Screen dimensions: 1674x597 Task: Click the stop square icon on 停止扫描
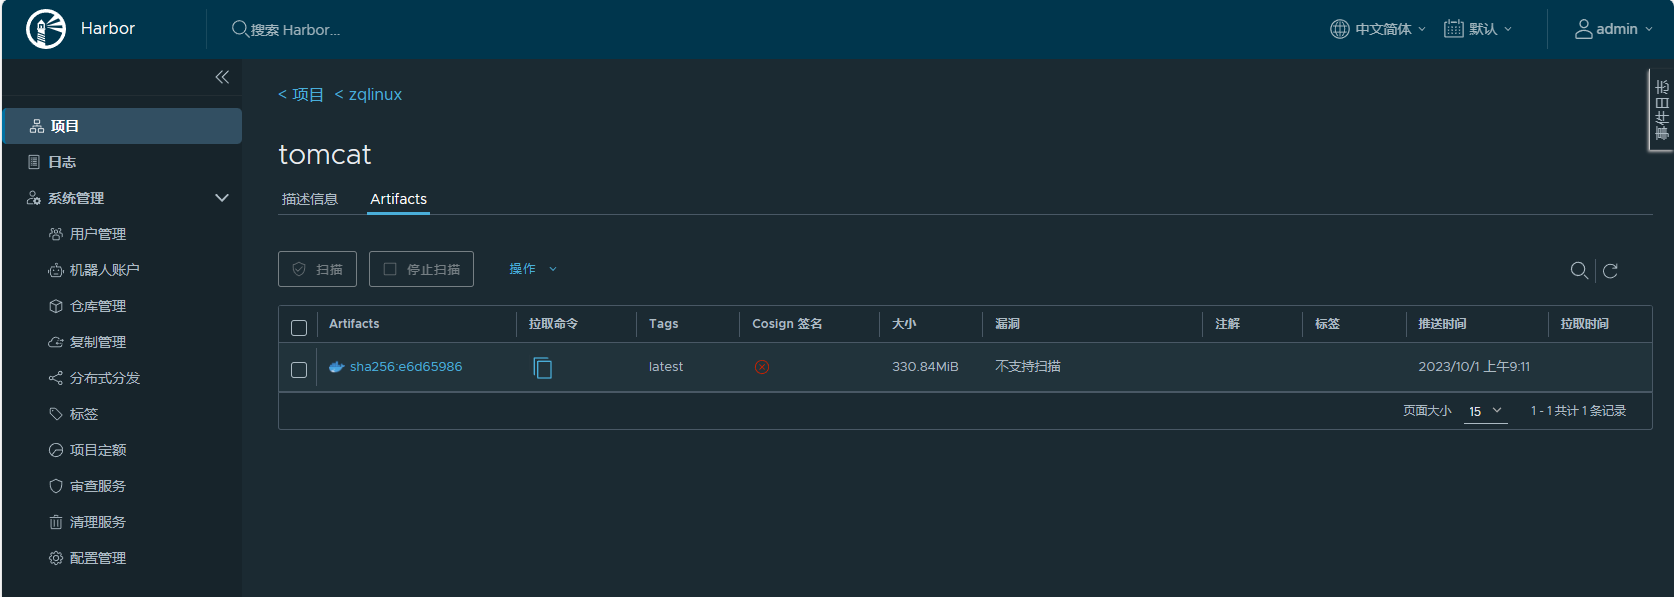(390, 269)
